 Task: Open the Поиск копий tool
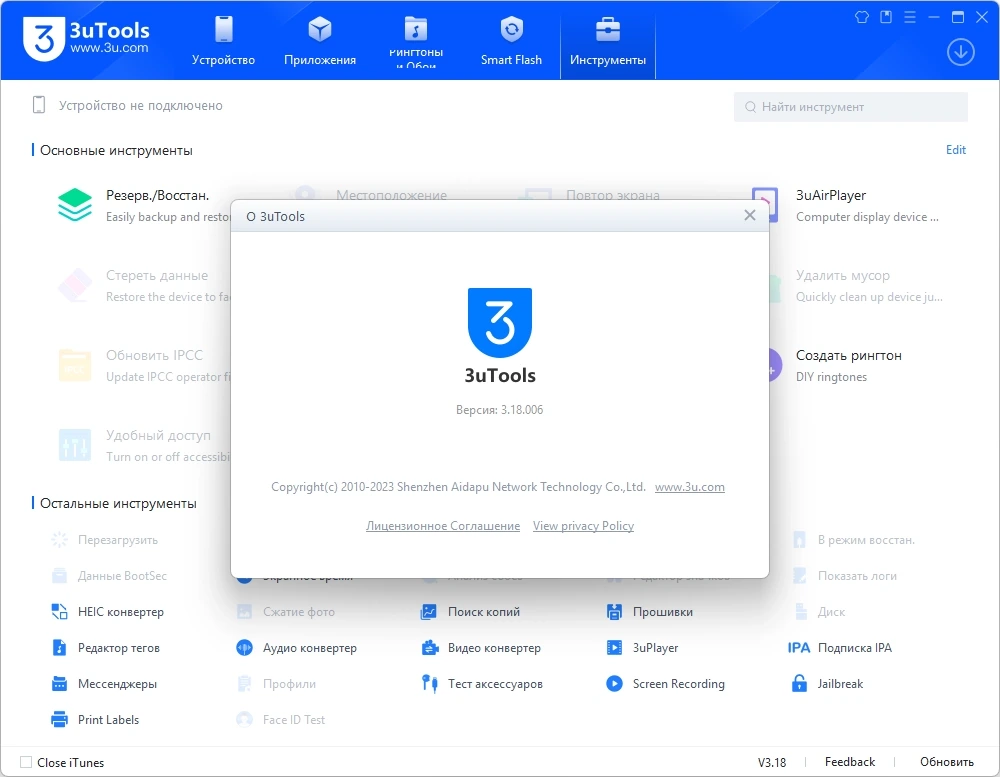coord(470,612)
